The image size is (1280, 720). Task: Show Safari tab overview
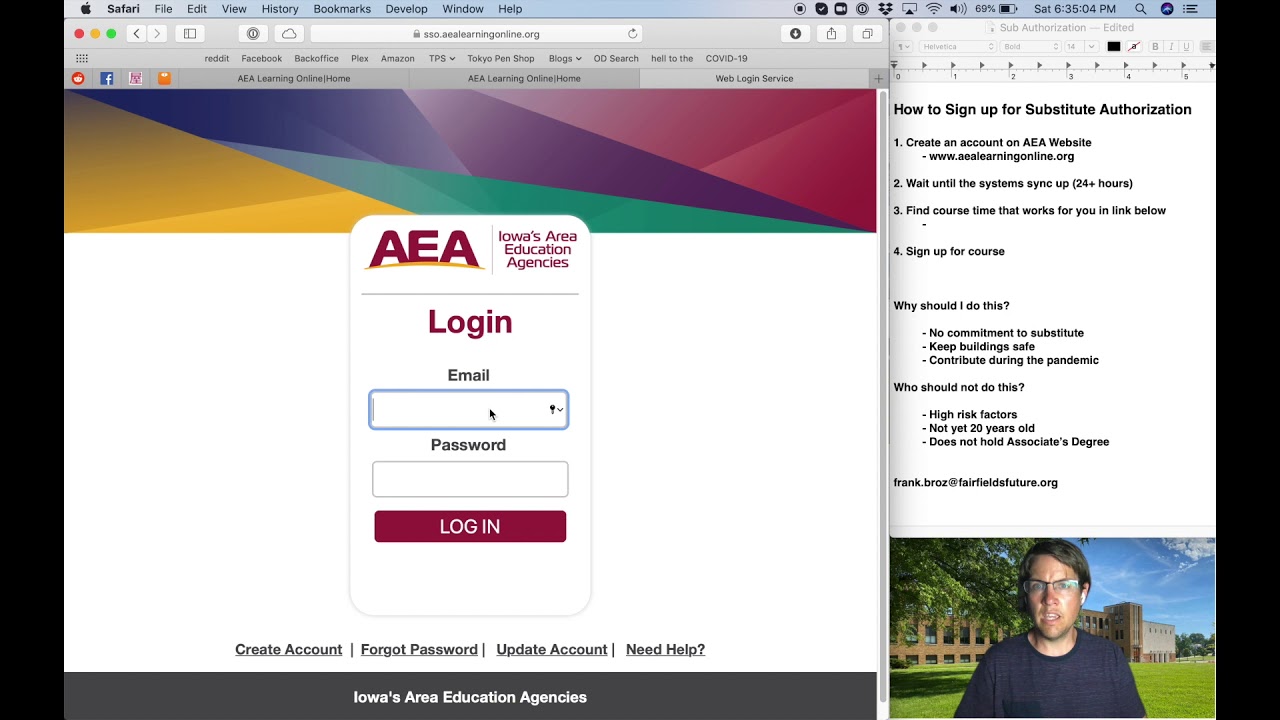coord(867,34)
